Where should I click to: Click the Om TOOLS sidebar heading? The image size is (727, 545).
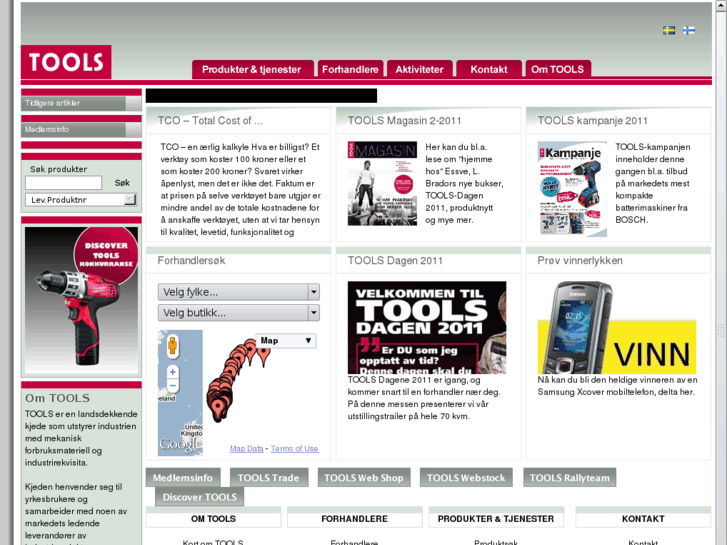[x=57, y=398]
